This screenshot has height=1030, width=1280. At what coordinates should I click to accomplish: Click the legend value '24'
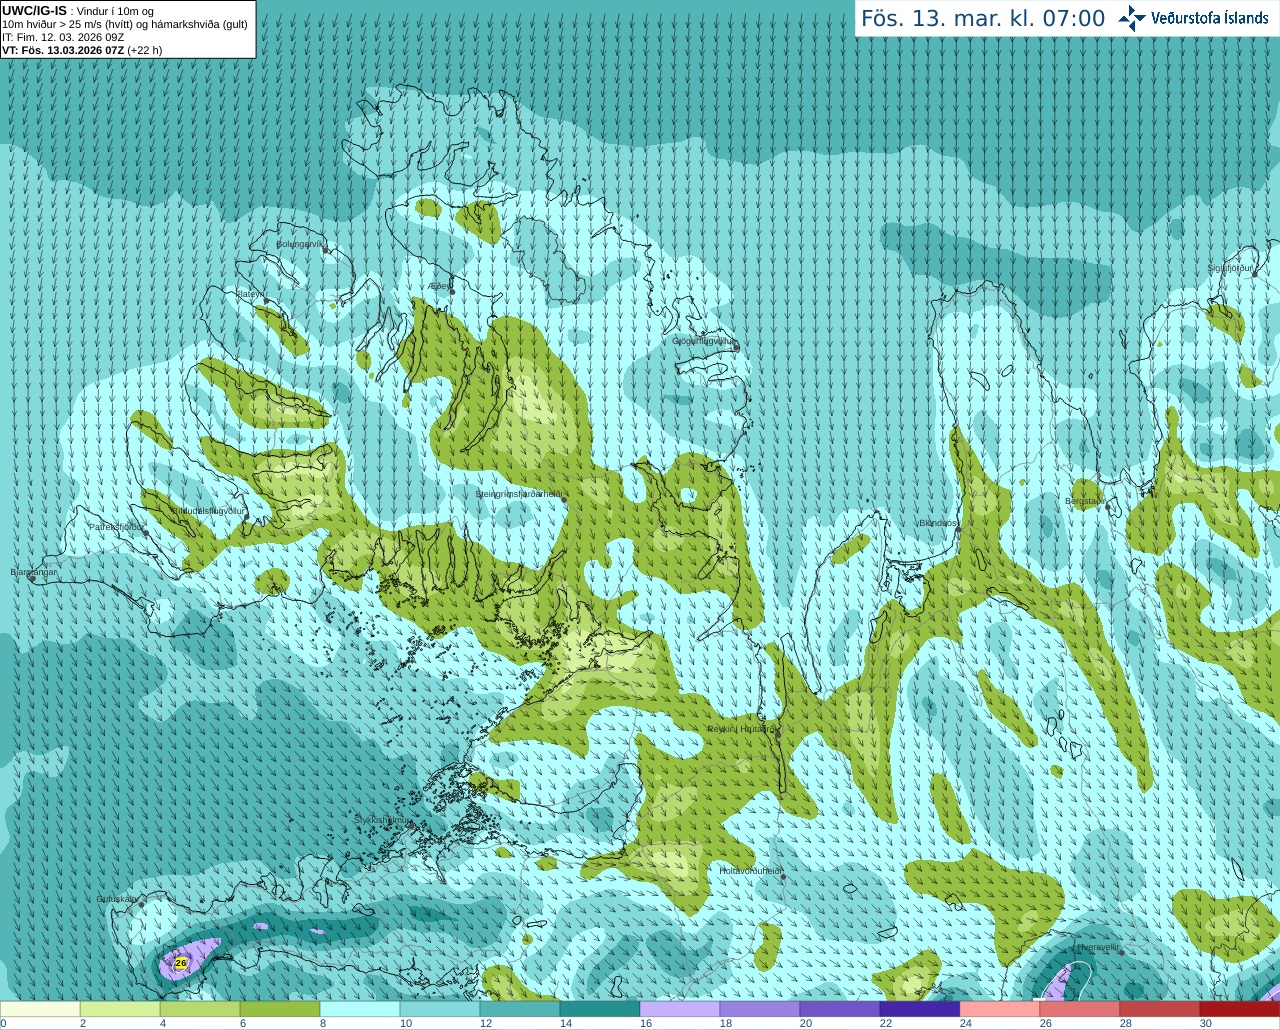(965, 1023)
